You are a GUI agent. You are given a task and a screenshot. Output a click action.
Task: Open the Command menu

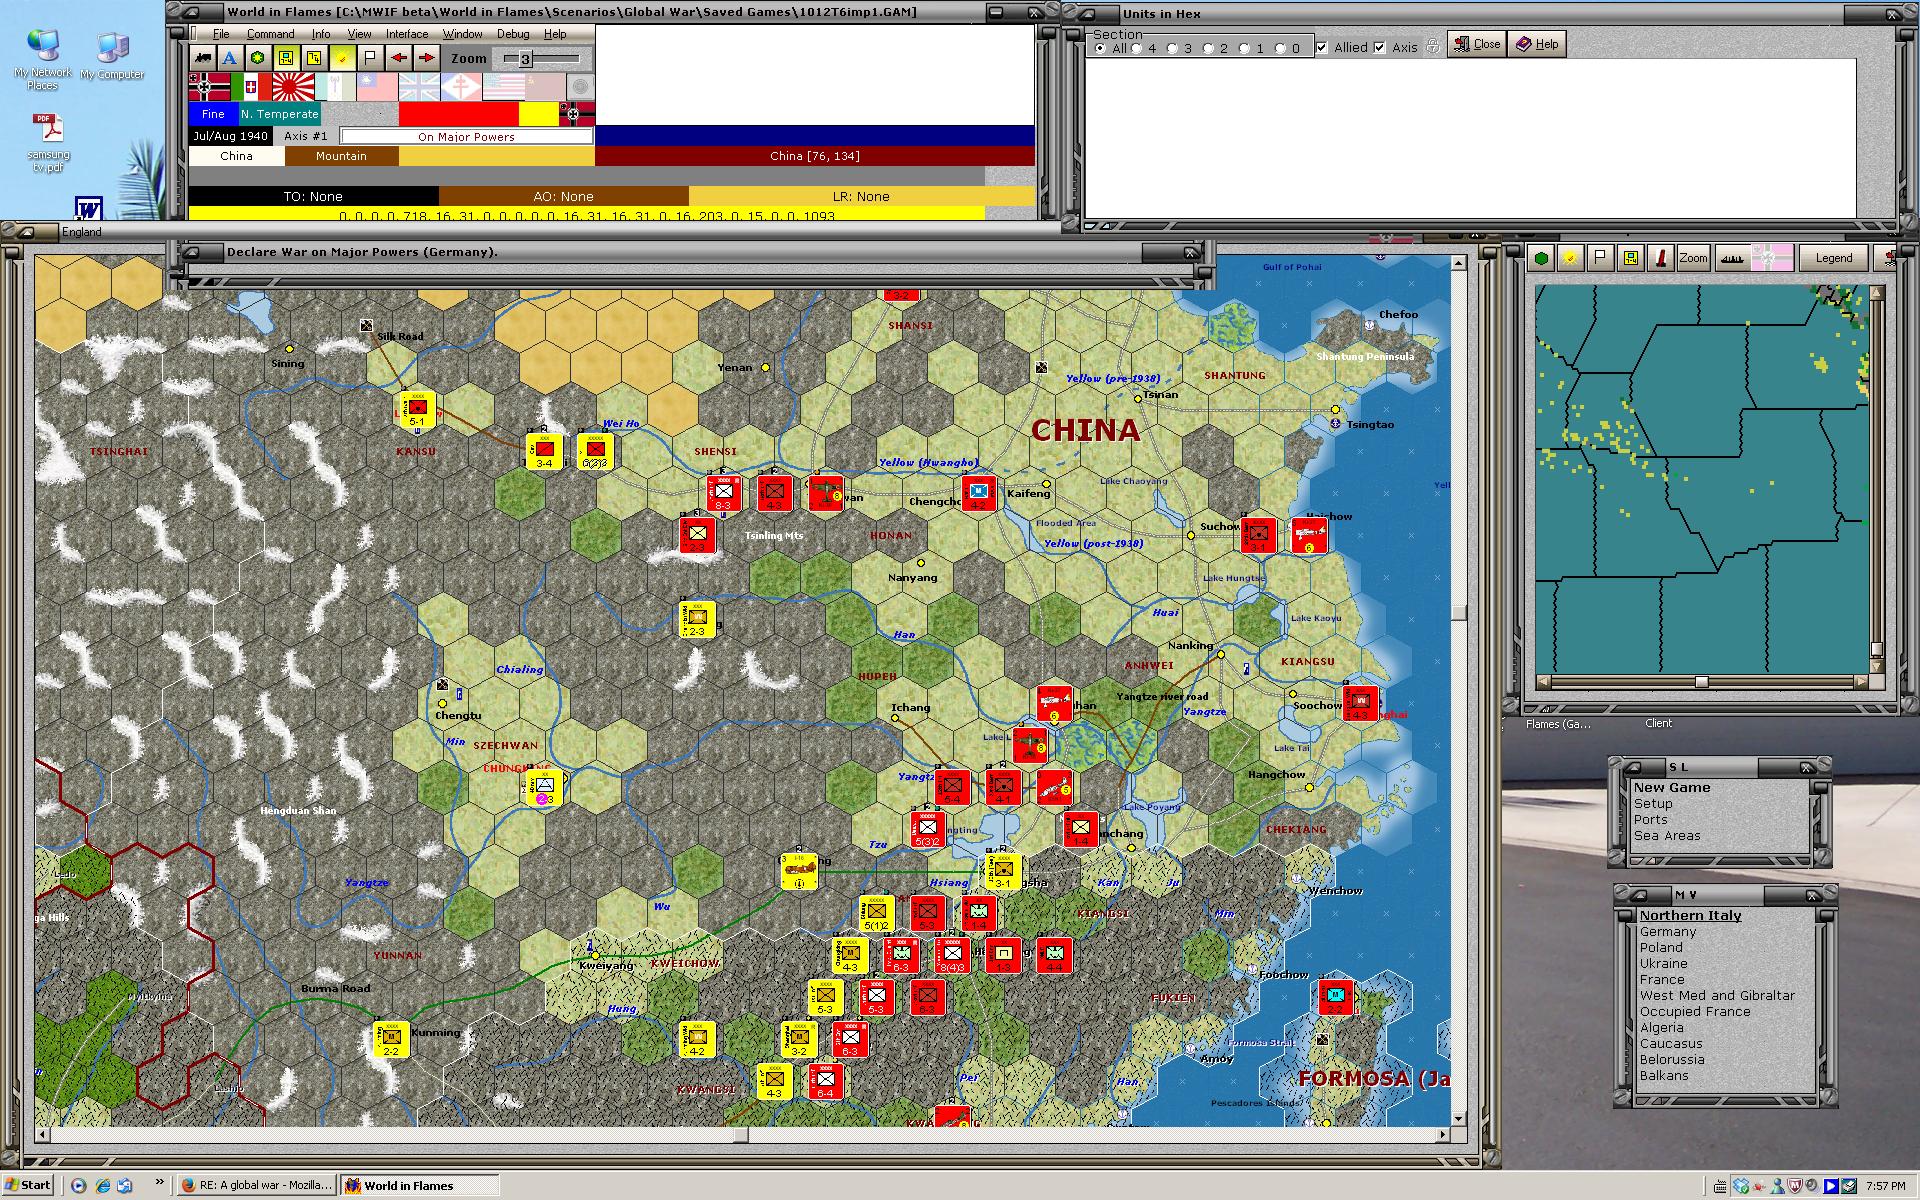click(270, 34)
